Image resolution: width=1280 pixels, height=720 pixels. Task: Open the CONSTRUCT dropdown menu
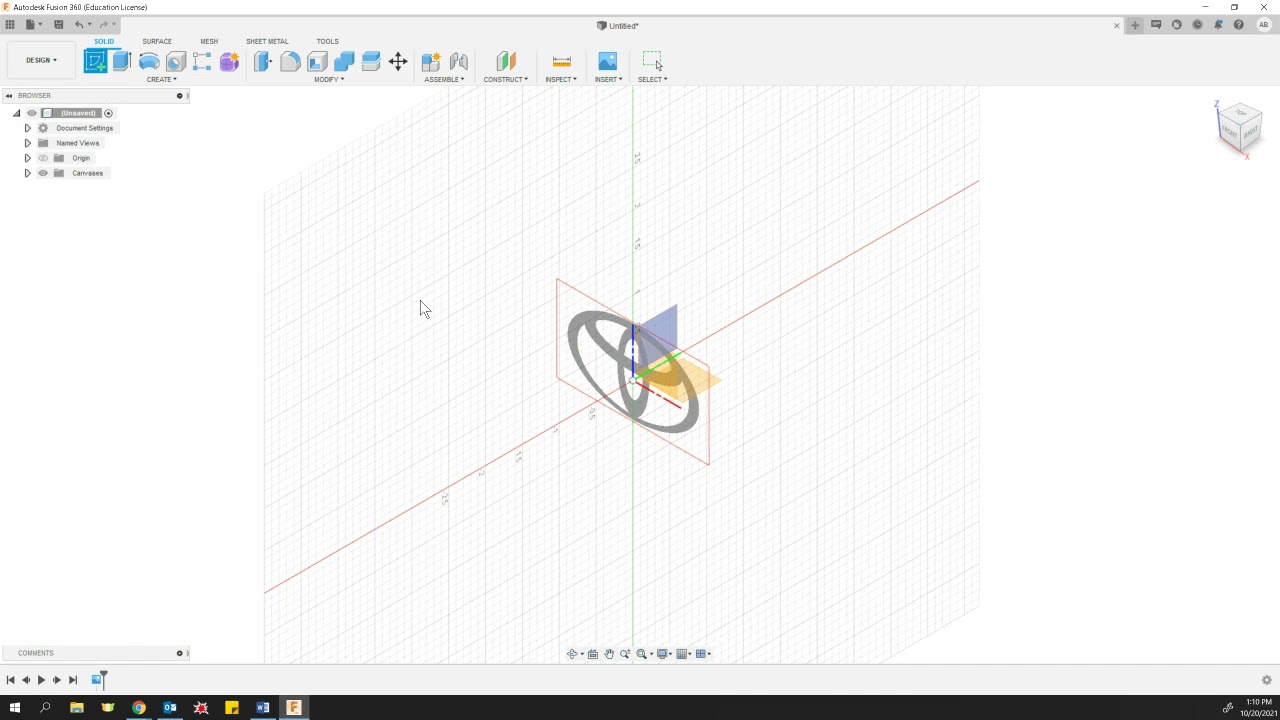(506, 79)
